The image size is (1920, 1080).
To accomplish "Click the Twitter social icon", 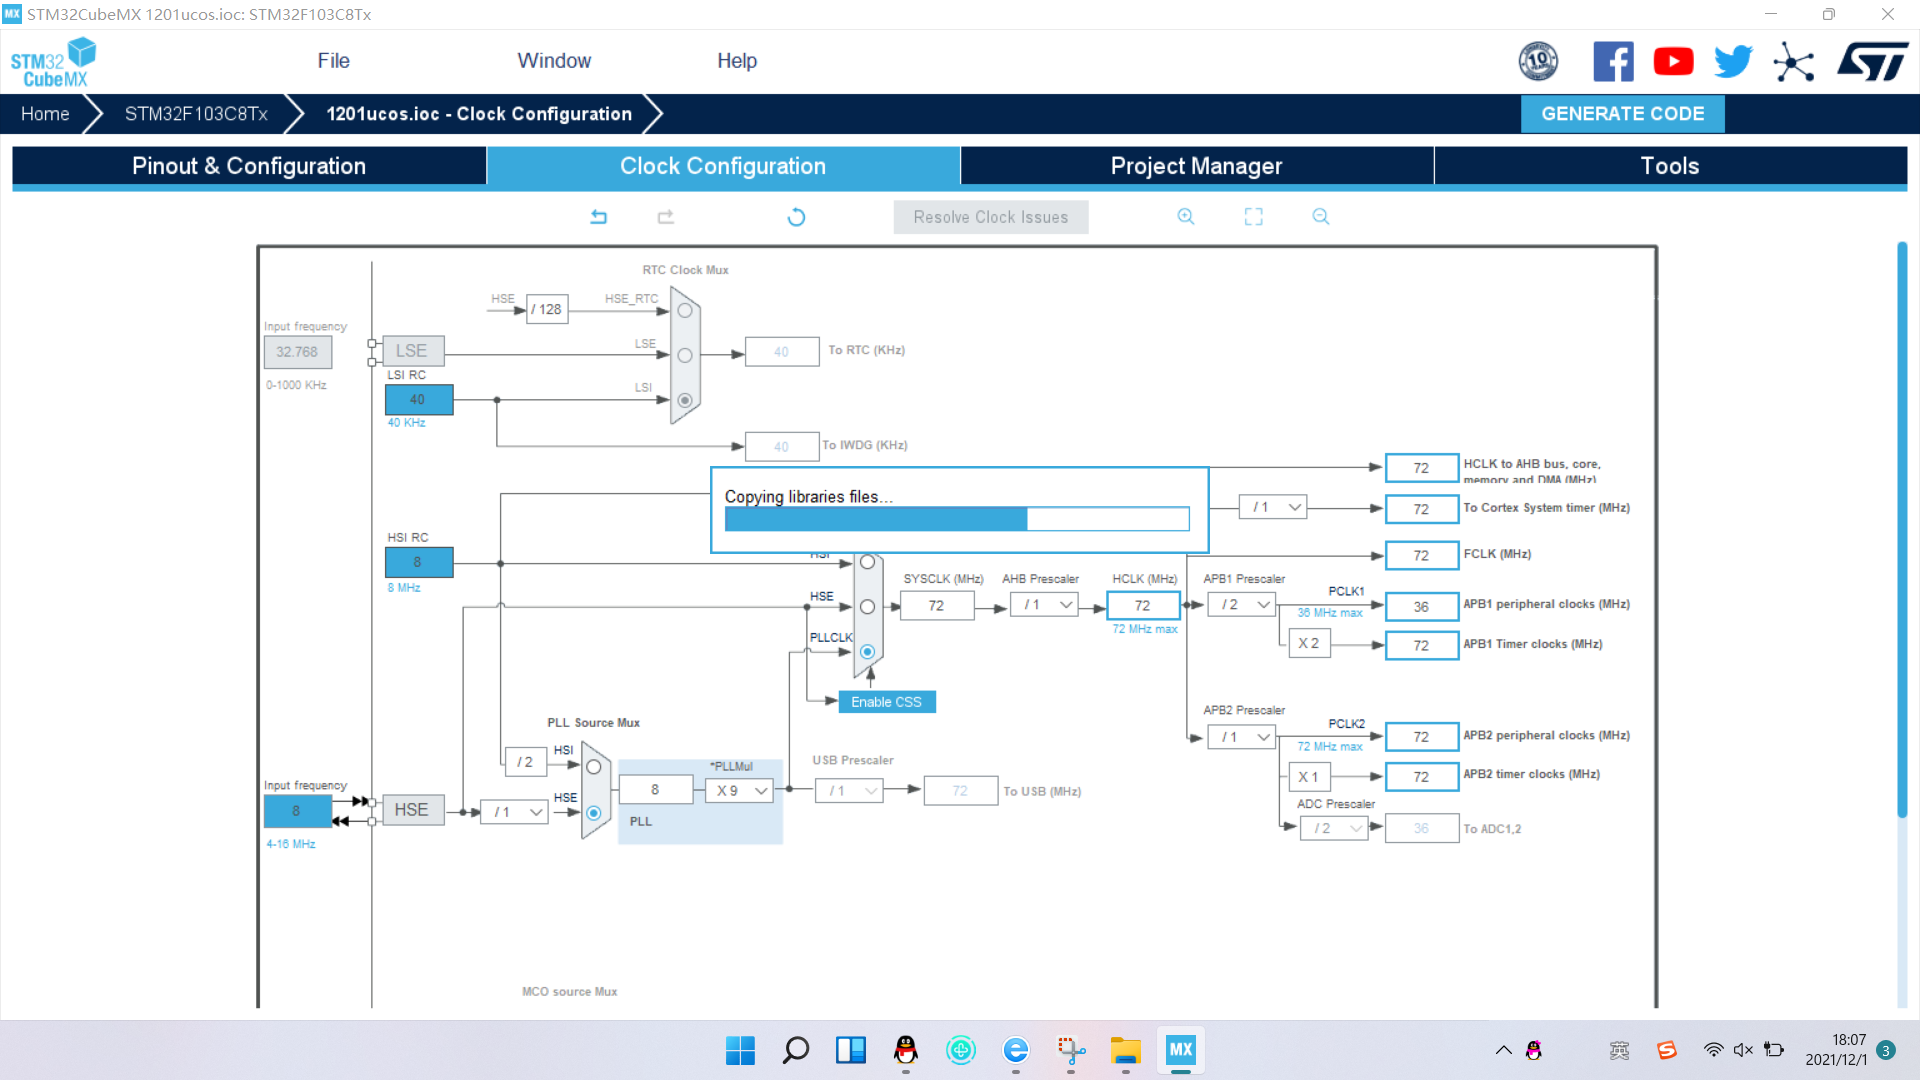I will coord(1731,62).
